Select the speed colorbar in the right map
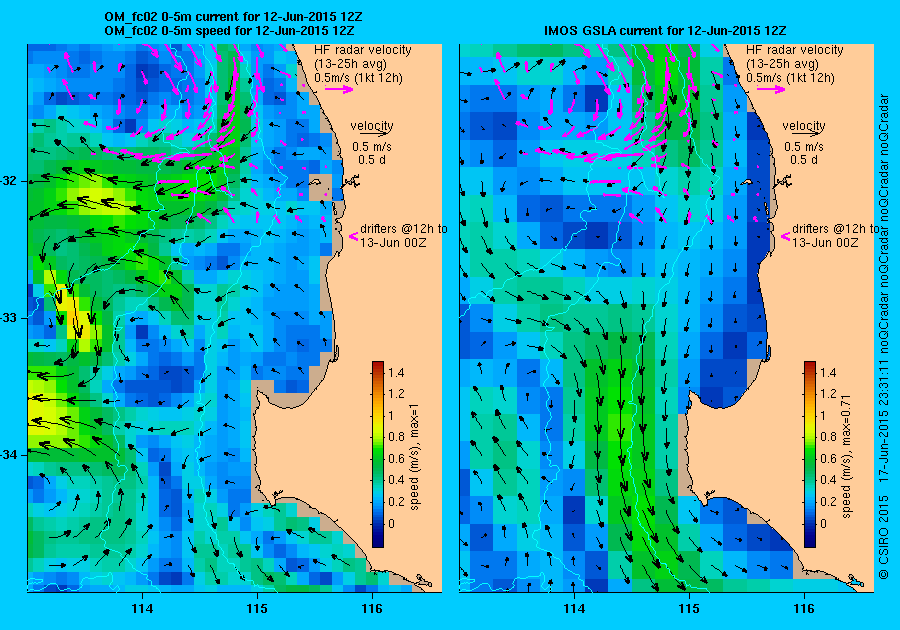900x630 pixels. coord(810,454)
